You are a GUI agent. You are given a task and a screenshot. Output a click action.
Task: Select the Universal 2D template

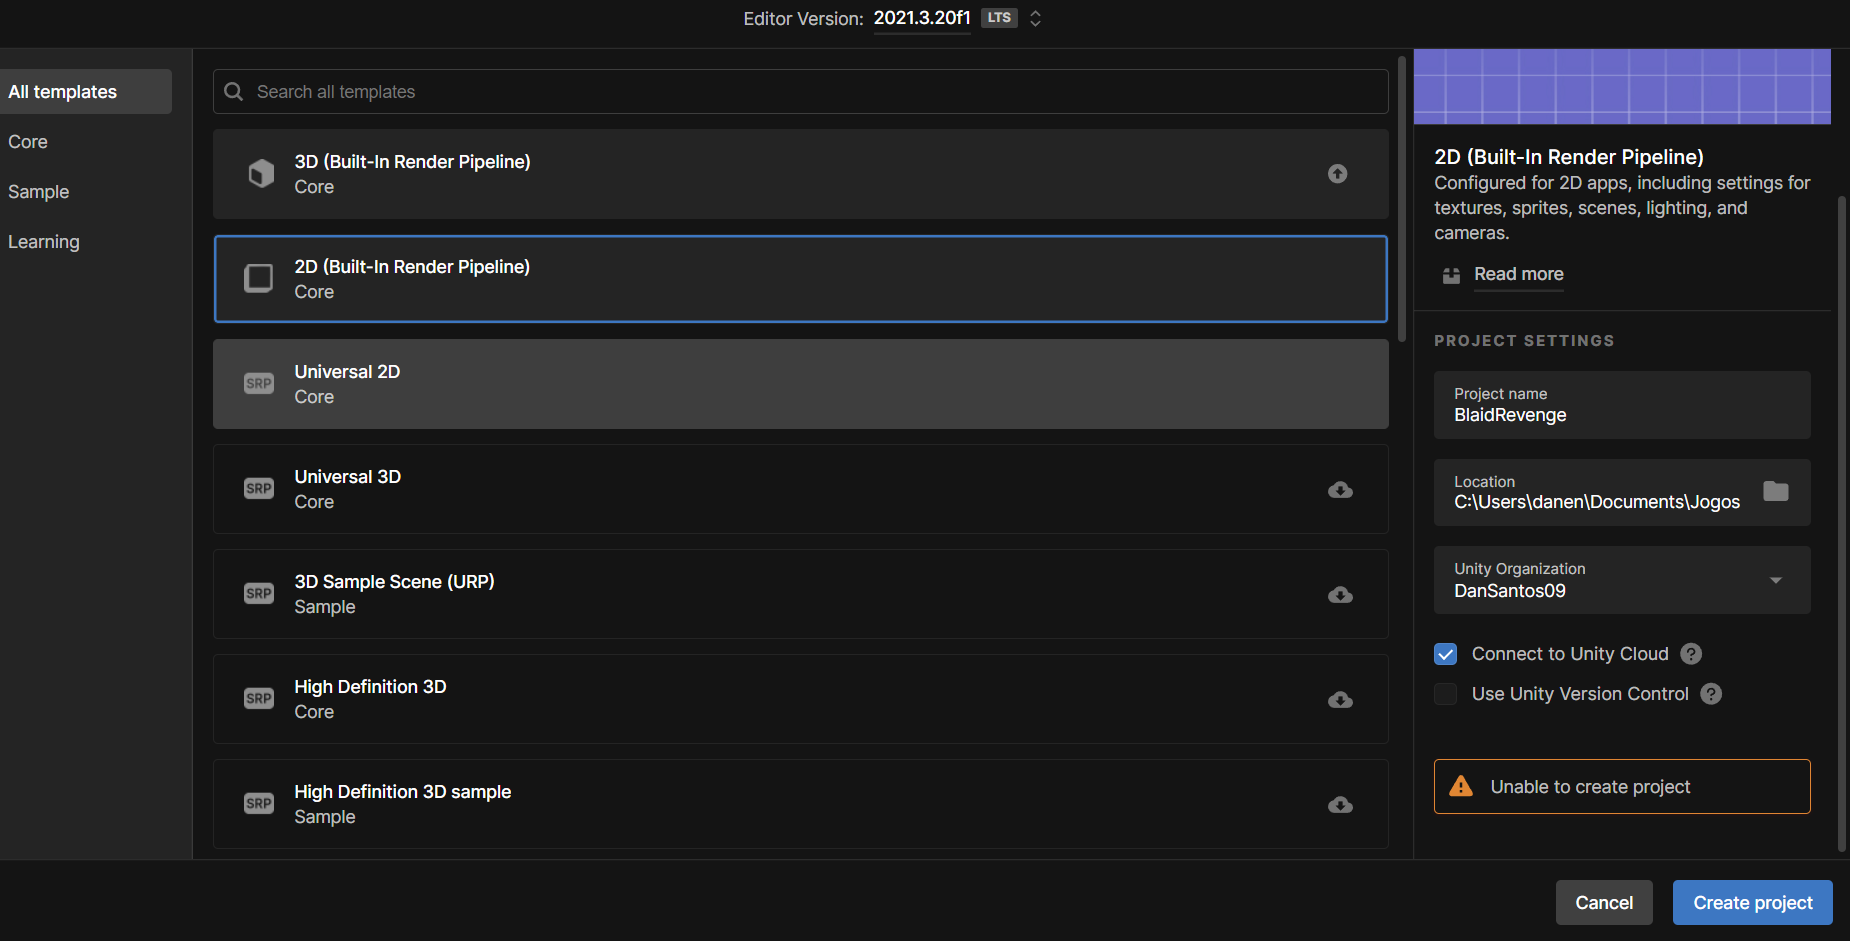coord(800,384)
